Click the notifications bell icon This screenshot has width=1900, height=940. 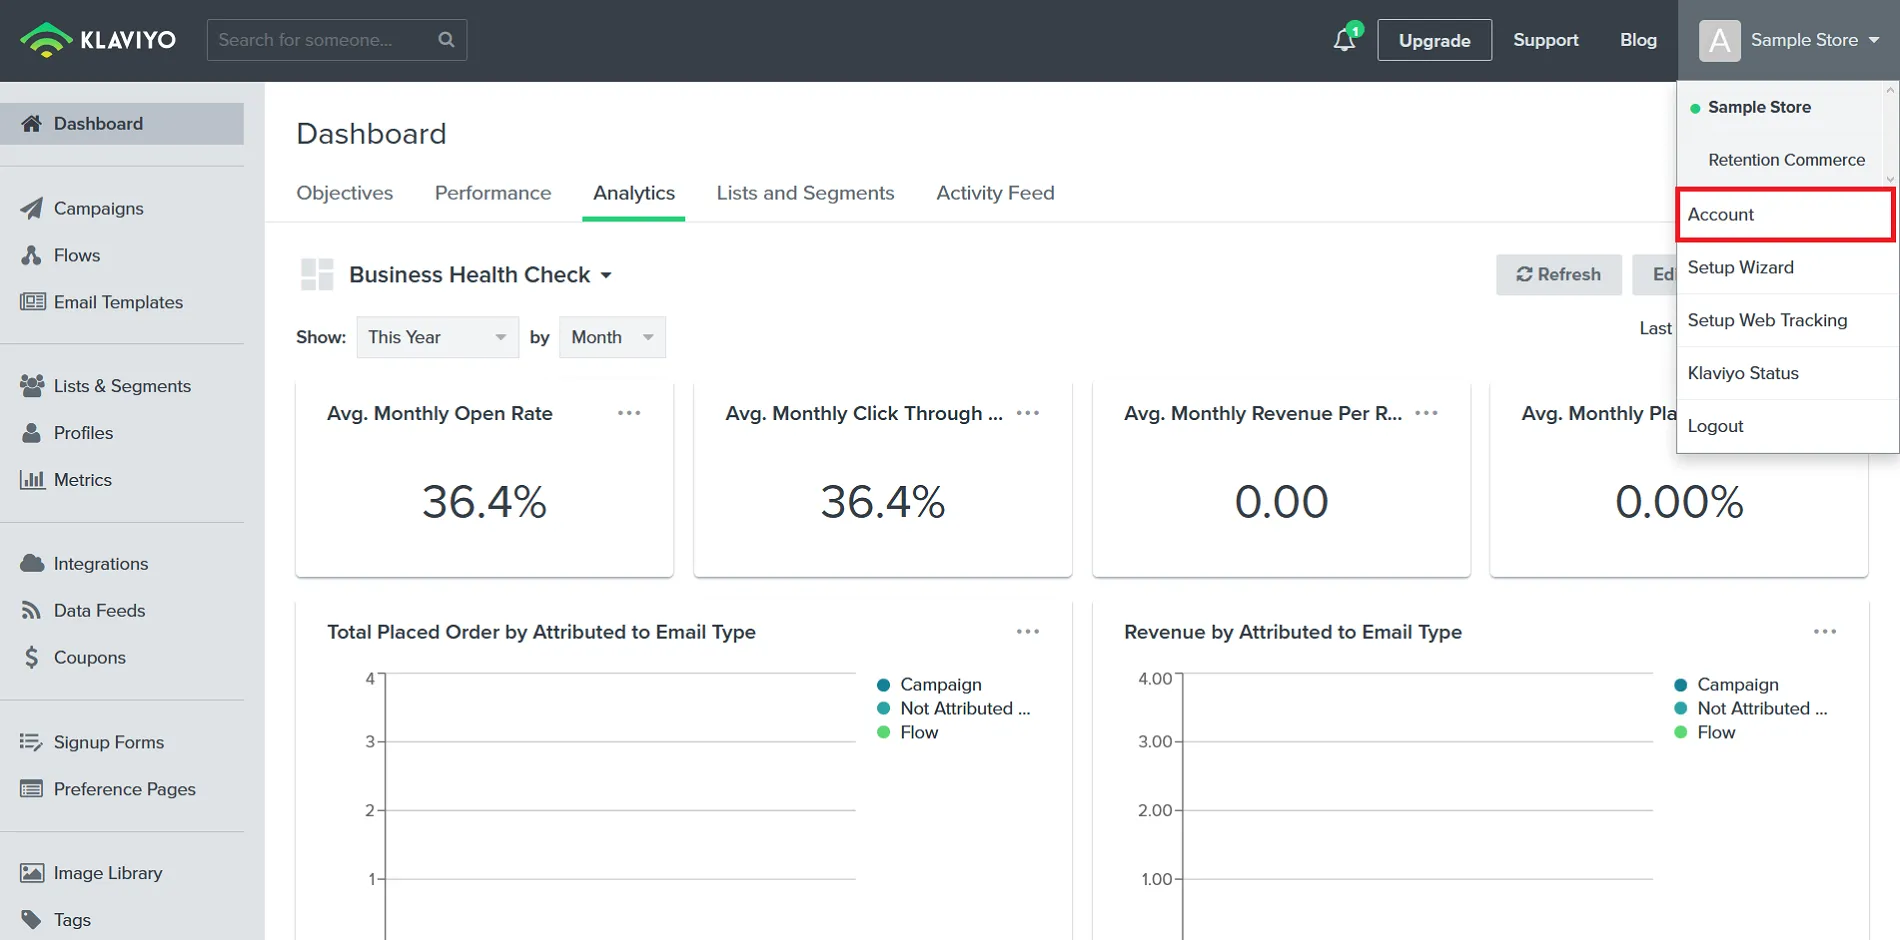[1343, 40]
